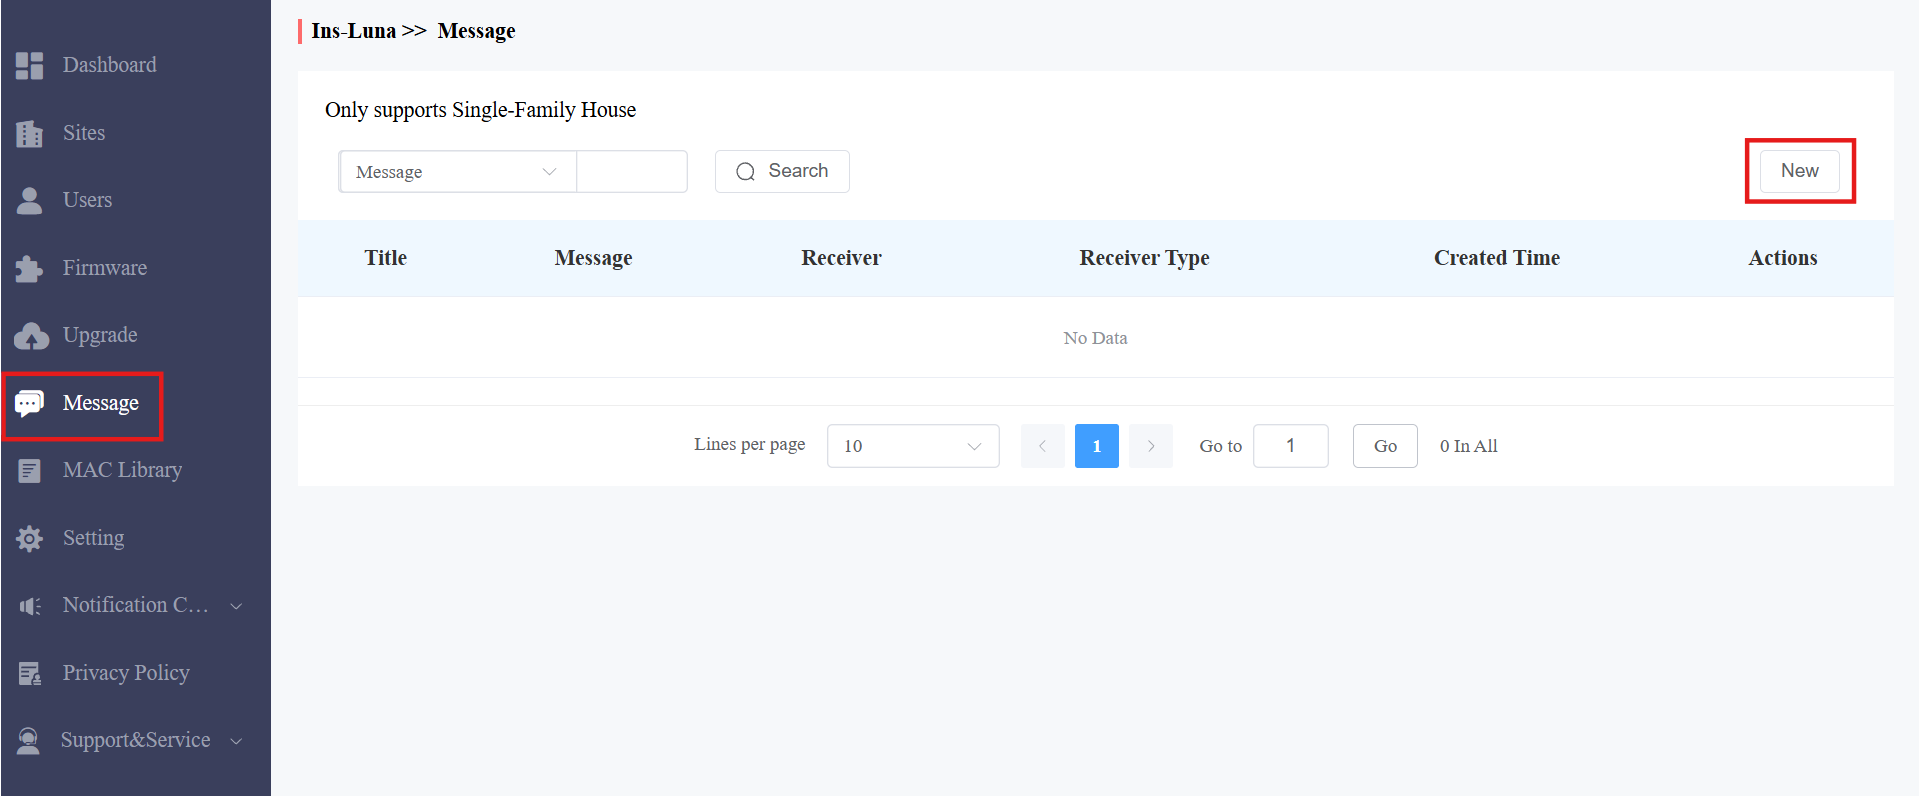1919x796 pixels.
Task: Open the Upgrade cloud icon
Action: point(31,336)
